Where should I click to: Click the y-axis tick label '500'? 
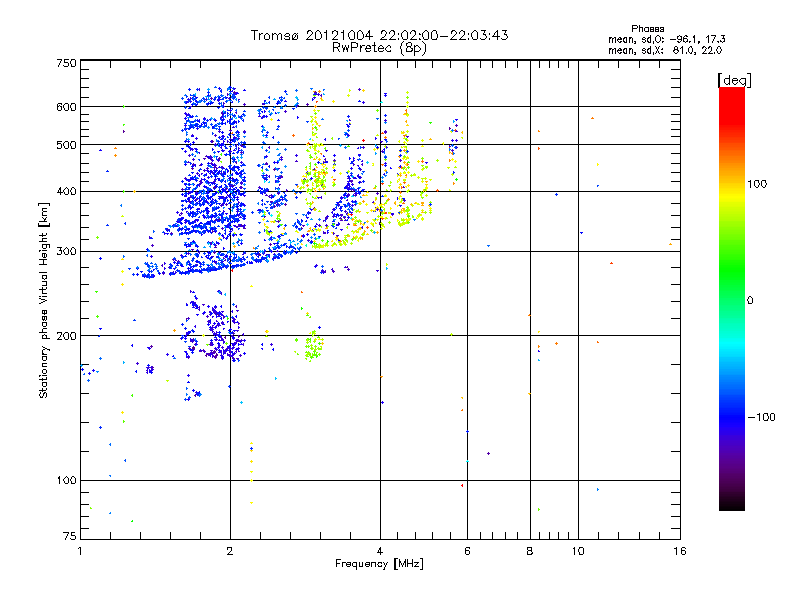[x=66, y=145]
